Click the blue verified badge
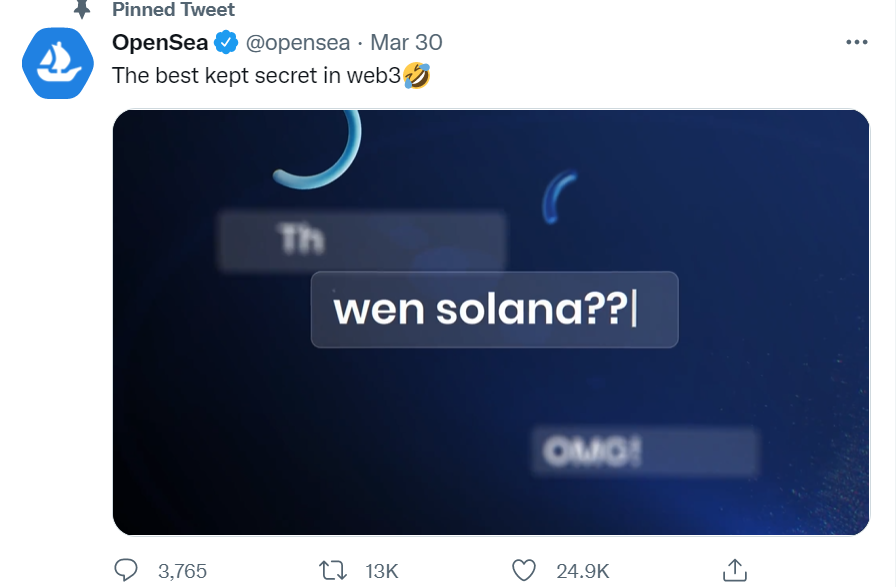 point(226,42)
